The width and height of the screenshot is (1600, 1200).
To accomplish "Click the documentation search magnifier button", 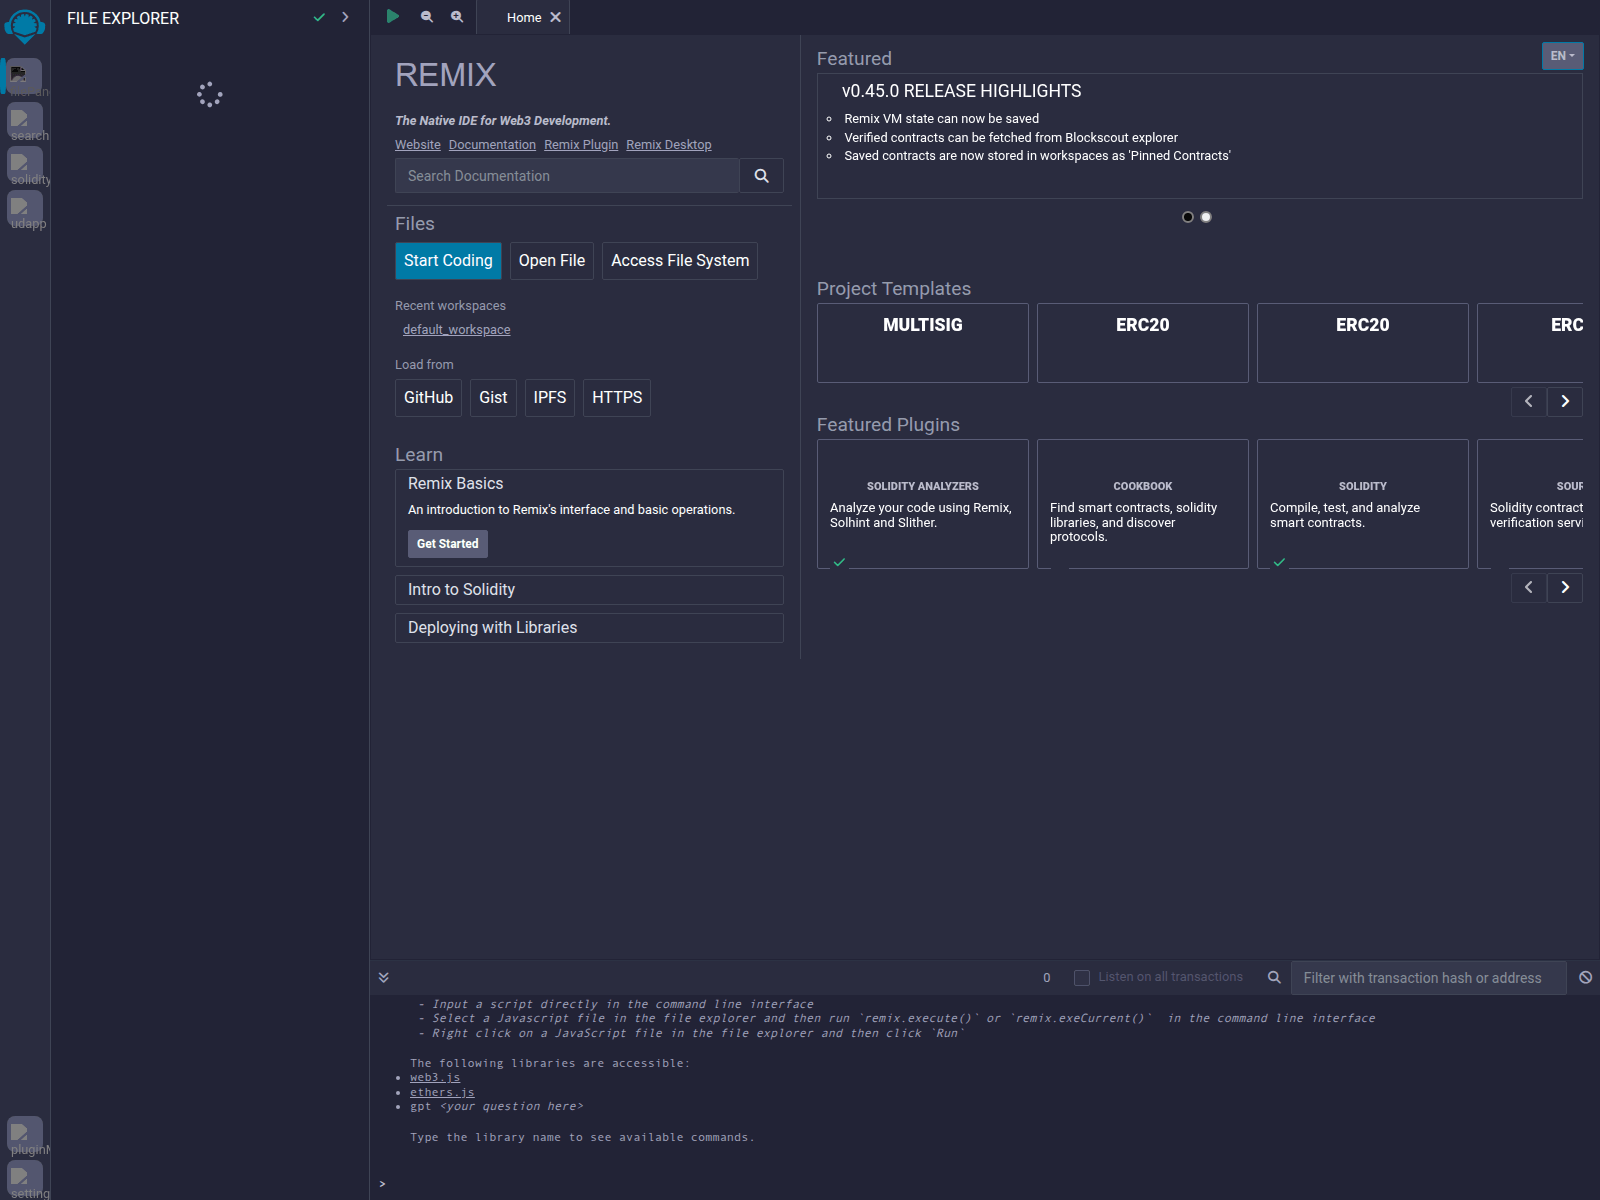I will 761,176.
